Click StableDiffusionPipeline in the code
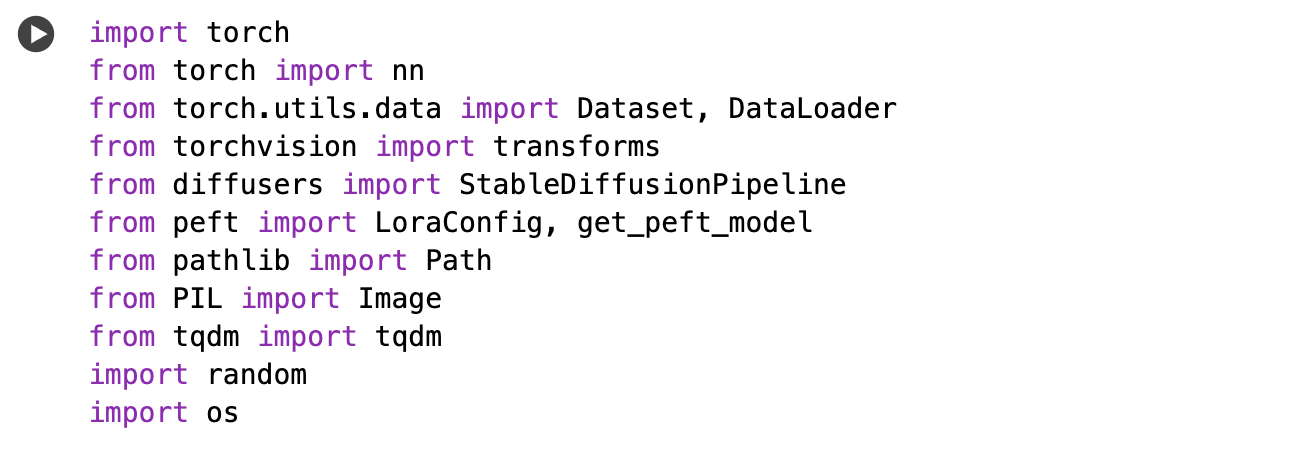This screenshot has width=1312, height=458. tap(652, 185)
